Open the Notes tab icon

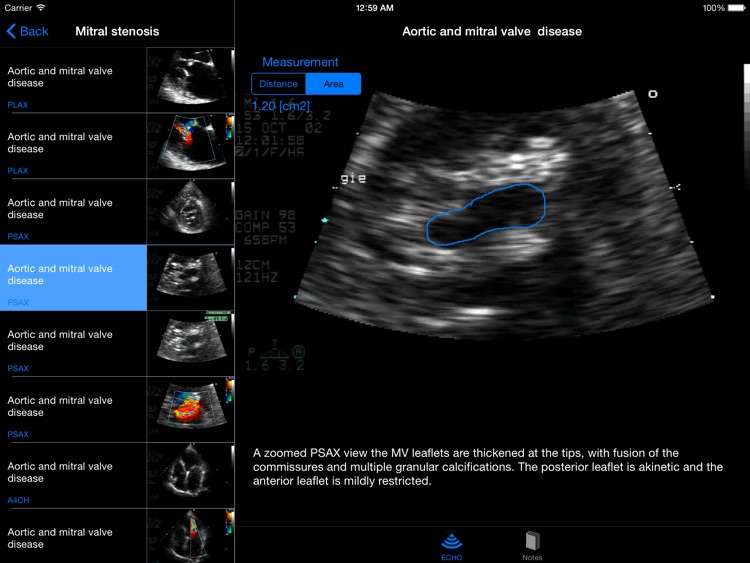[532, 546]
